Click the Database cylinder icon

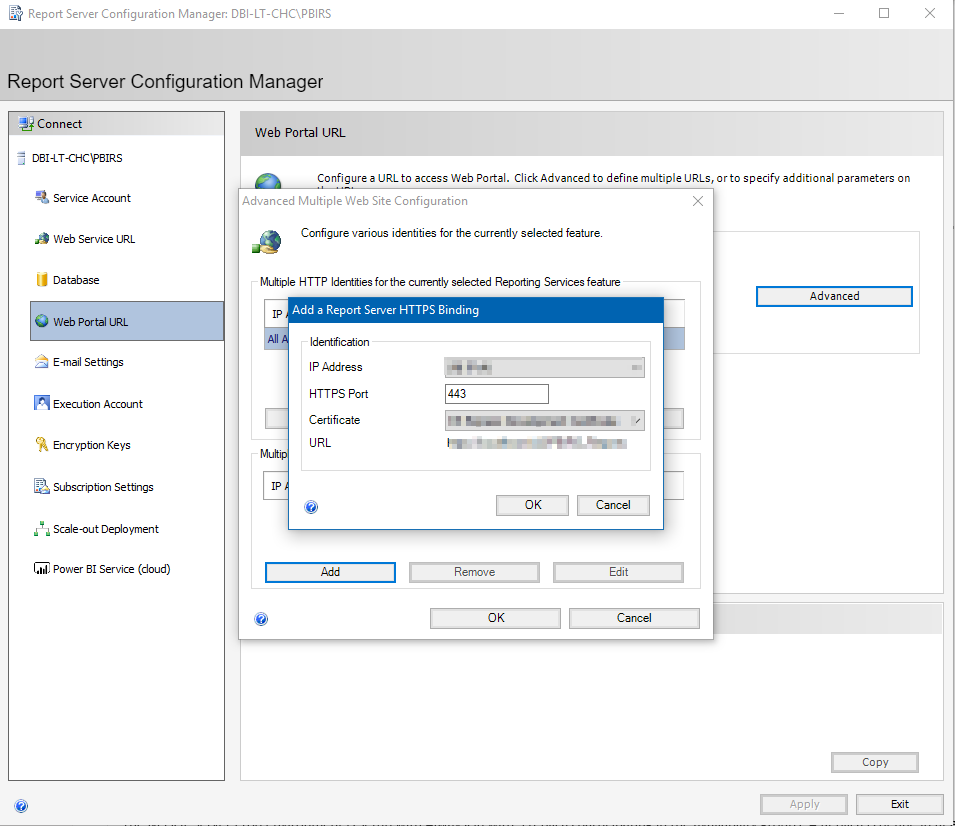pyautogui.click(x=41, y=280)
